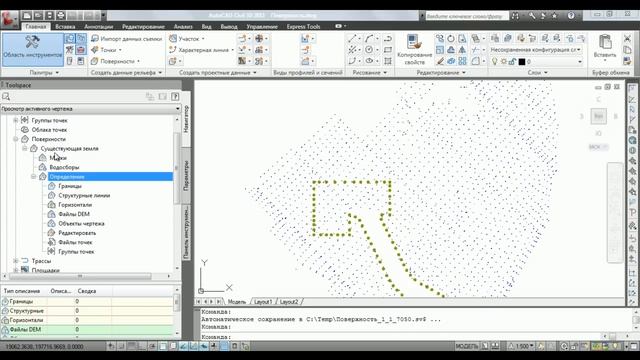640x360 pixels.
Task: Collapse the Существующая земля tree node
Action: coord(24,148)
